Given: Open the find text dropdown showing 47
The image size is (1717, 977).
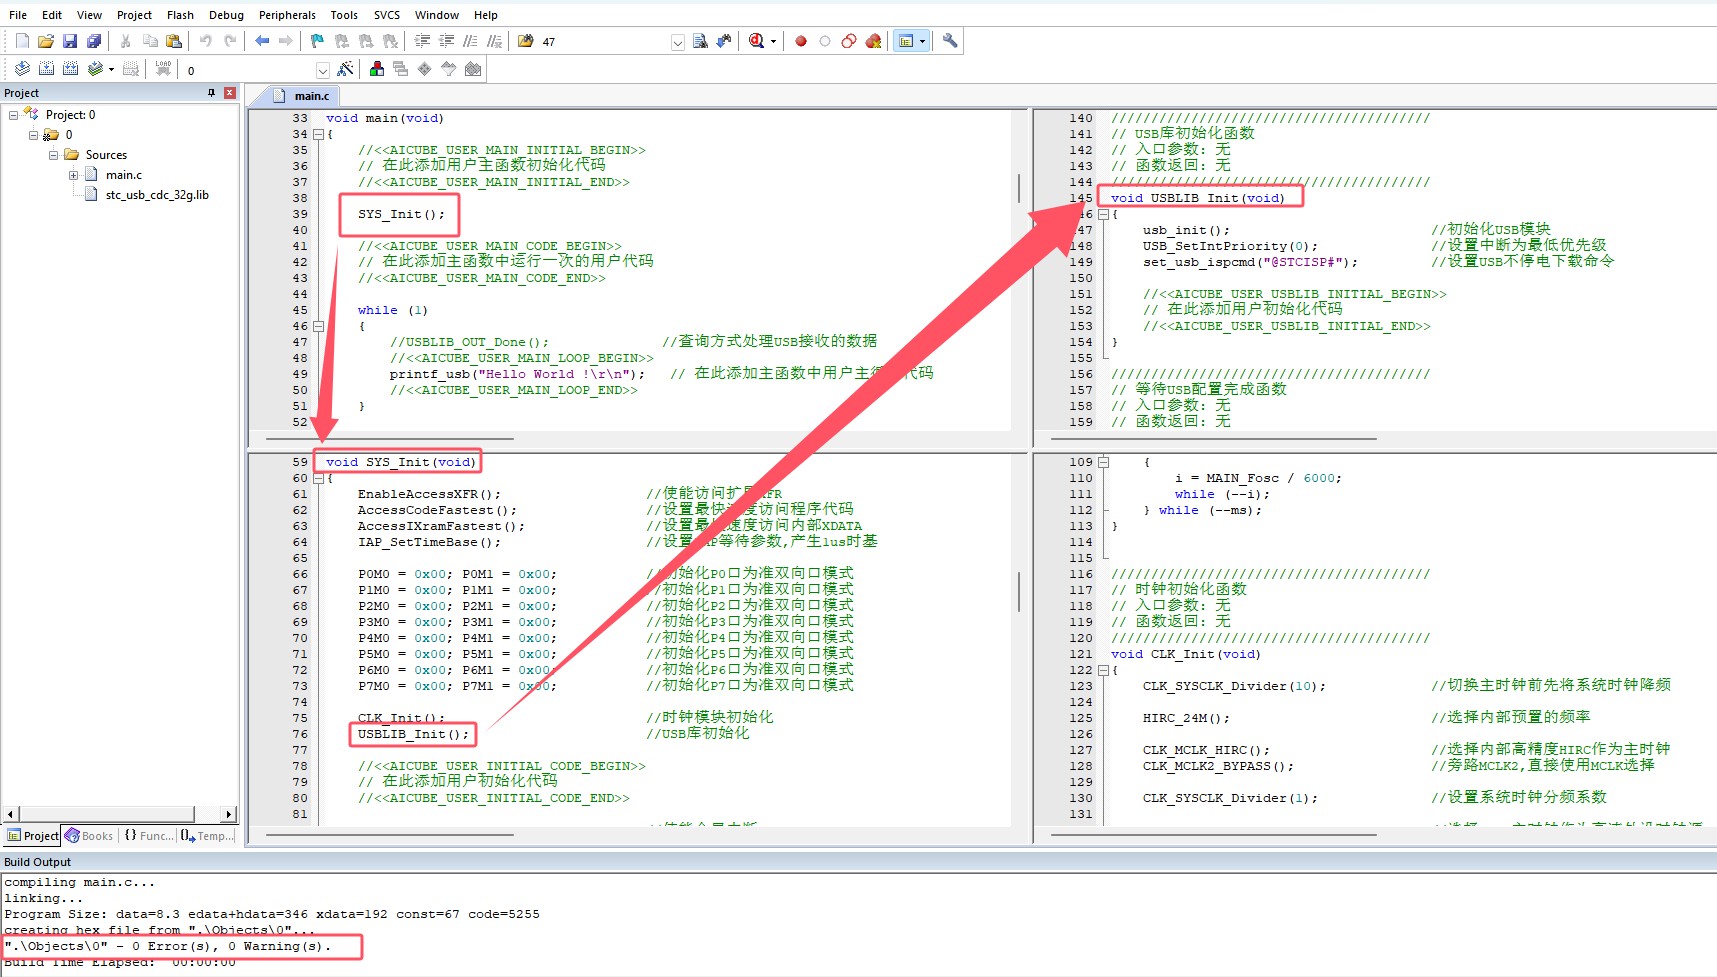Looking at the screenshot, I should [x=678, y=42].
